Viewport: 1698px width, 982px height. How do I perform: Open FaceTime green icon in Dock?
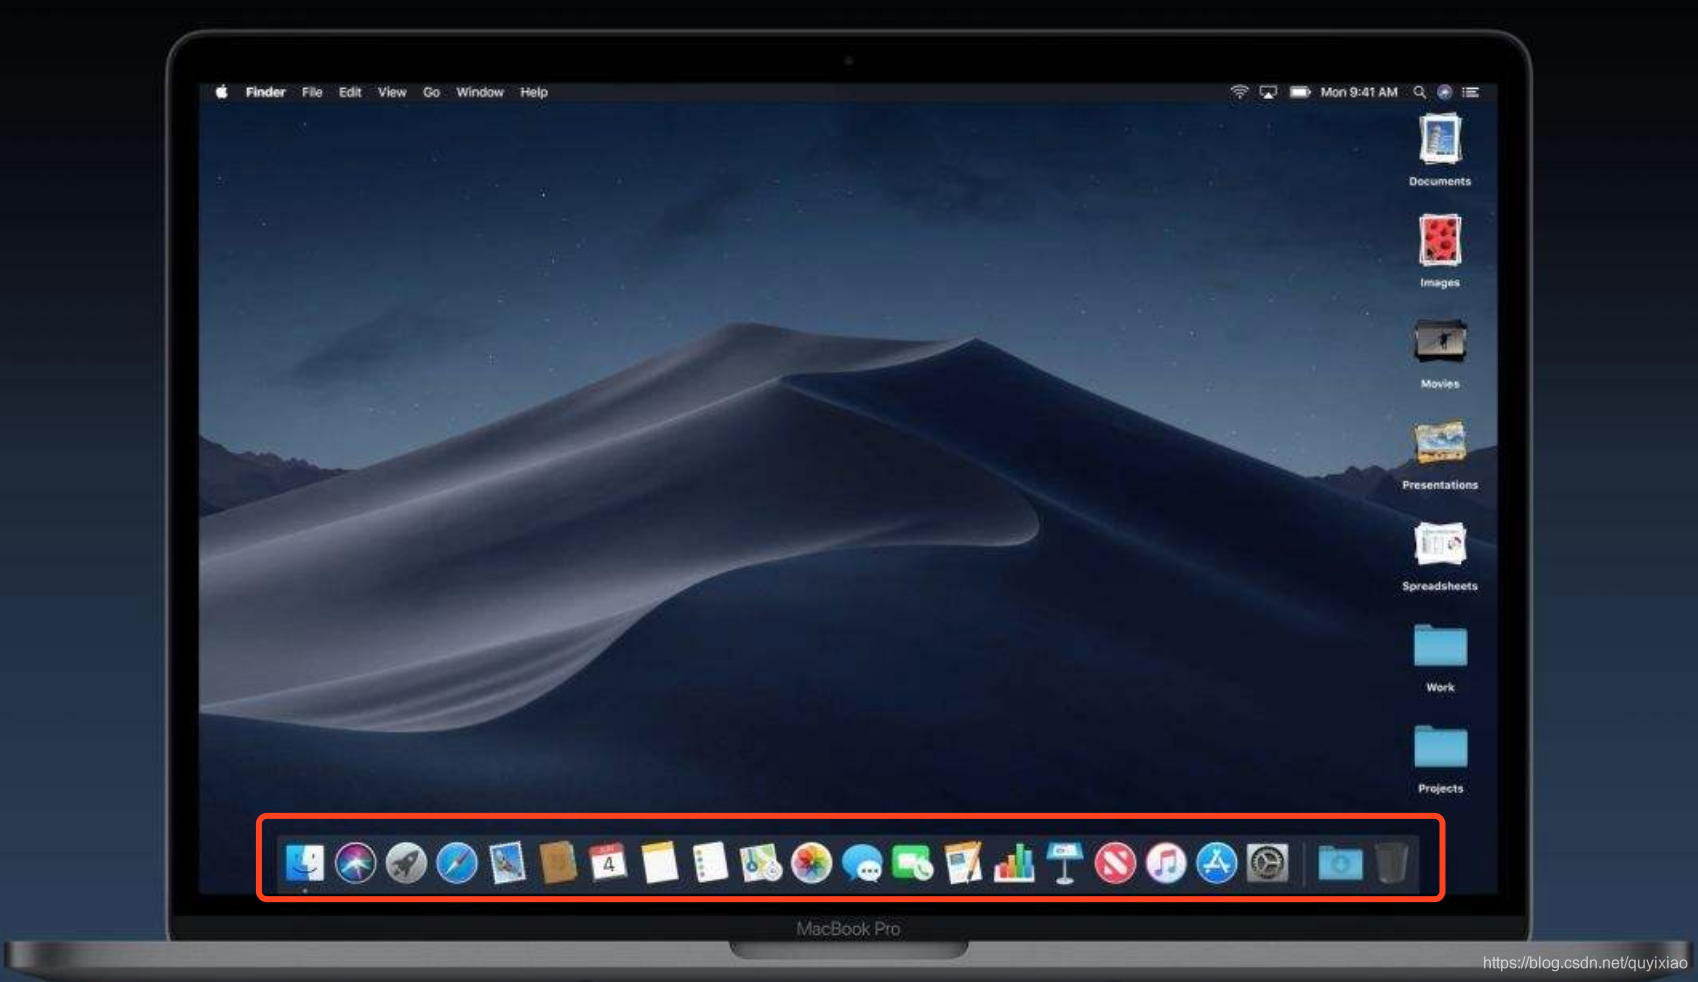click(912, 862)
